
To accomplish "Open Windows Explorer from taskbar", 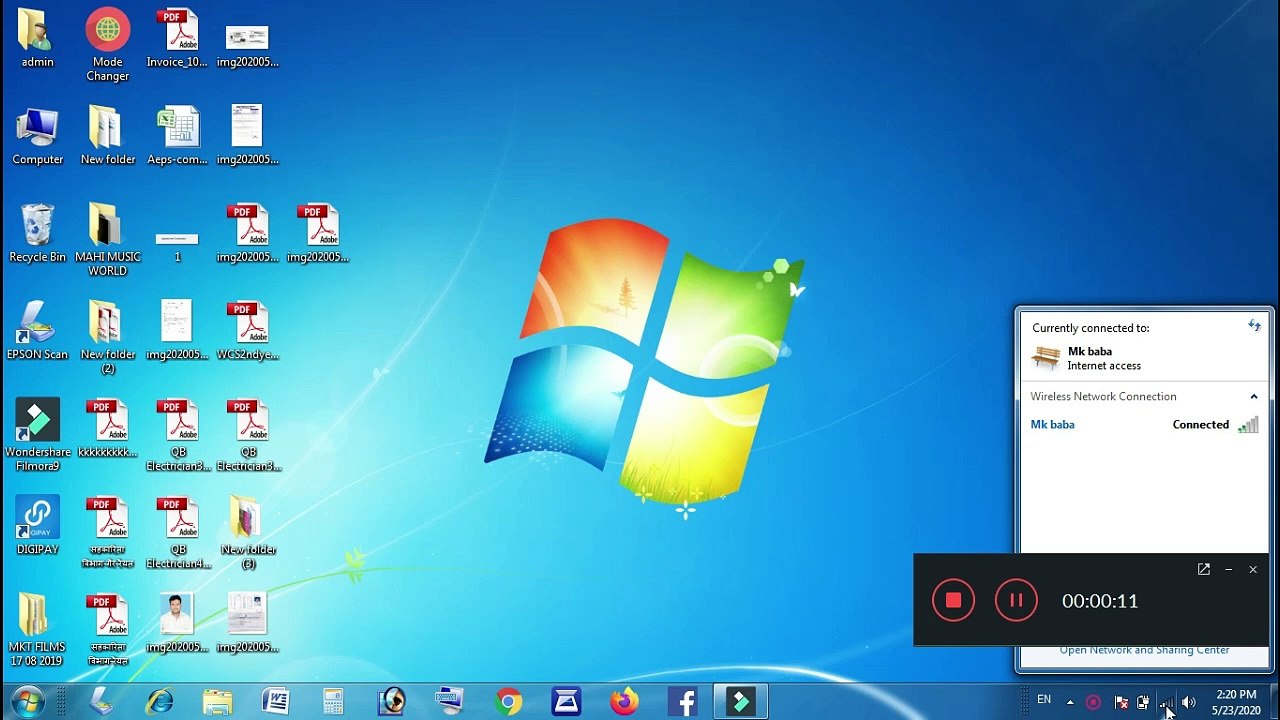I will click(x=217, y=702).
